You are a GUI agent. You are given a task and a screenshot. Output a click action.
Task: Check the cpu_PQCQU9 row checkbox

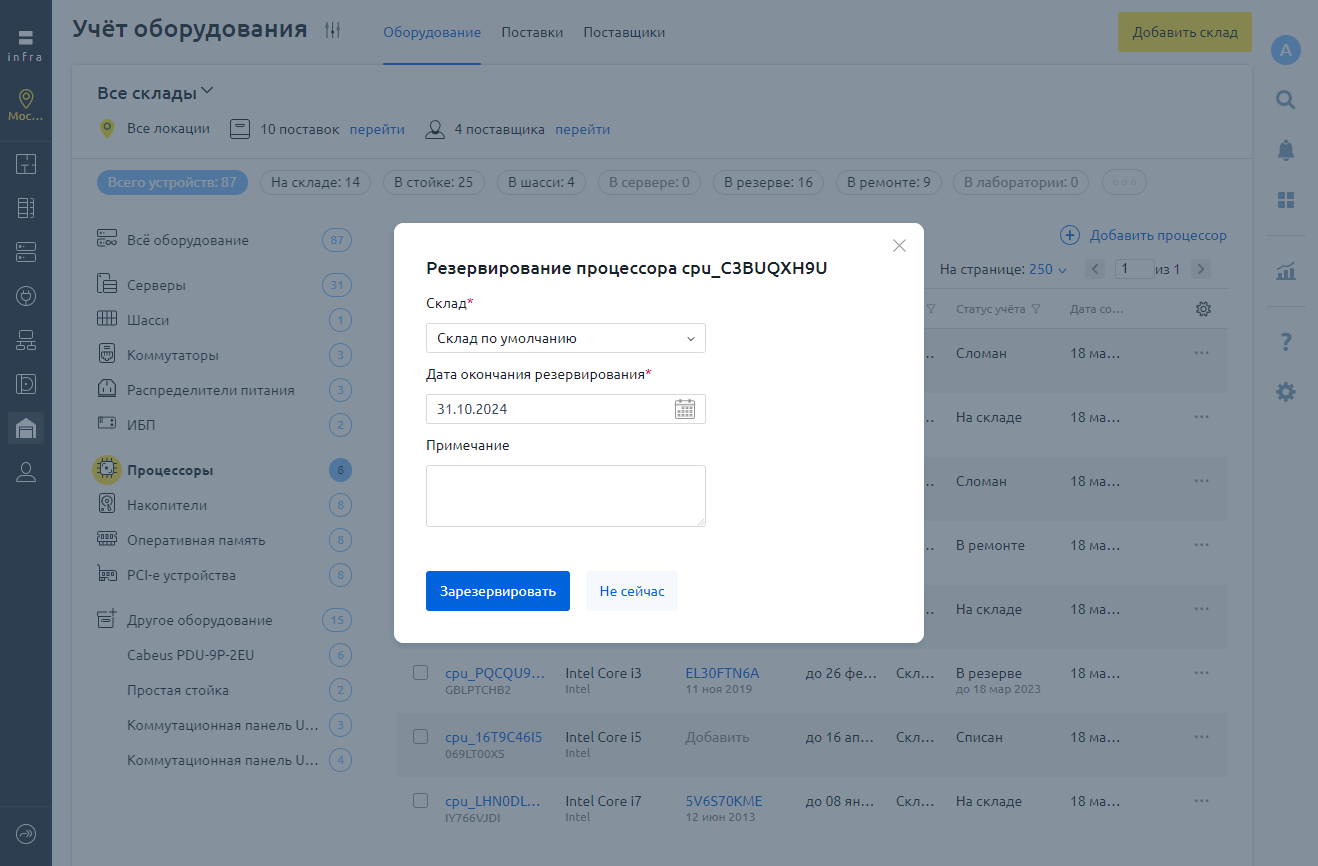(x=421, y=673)
